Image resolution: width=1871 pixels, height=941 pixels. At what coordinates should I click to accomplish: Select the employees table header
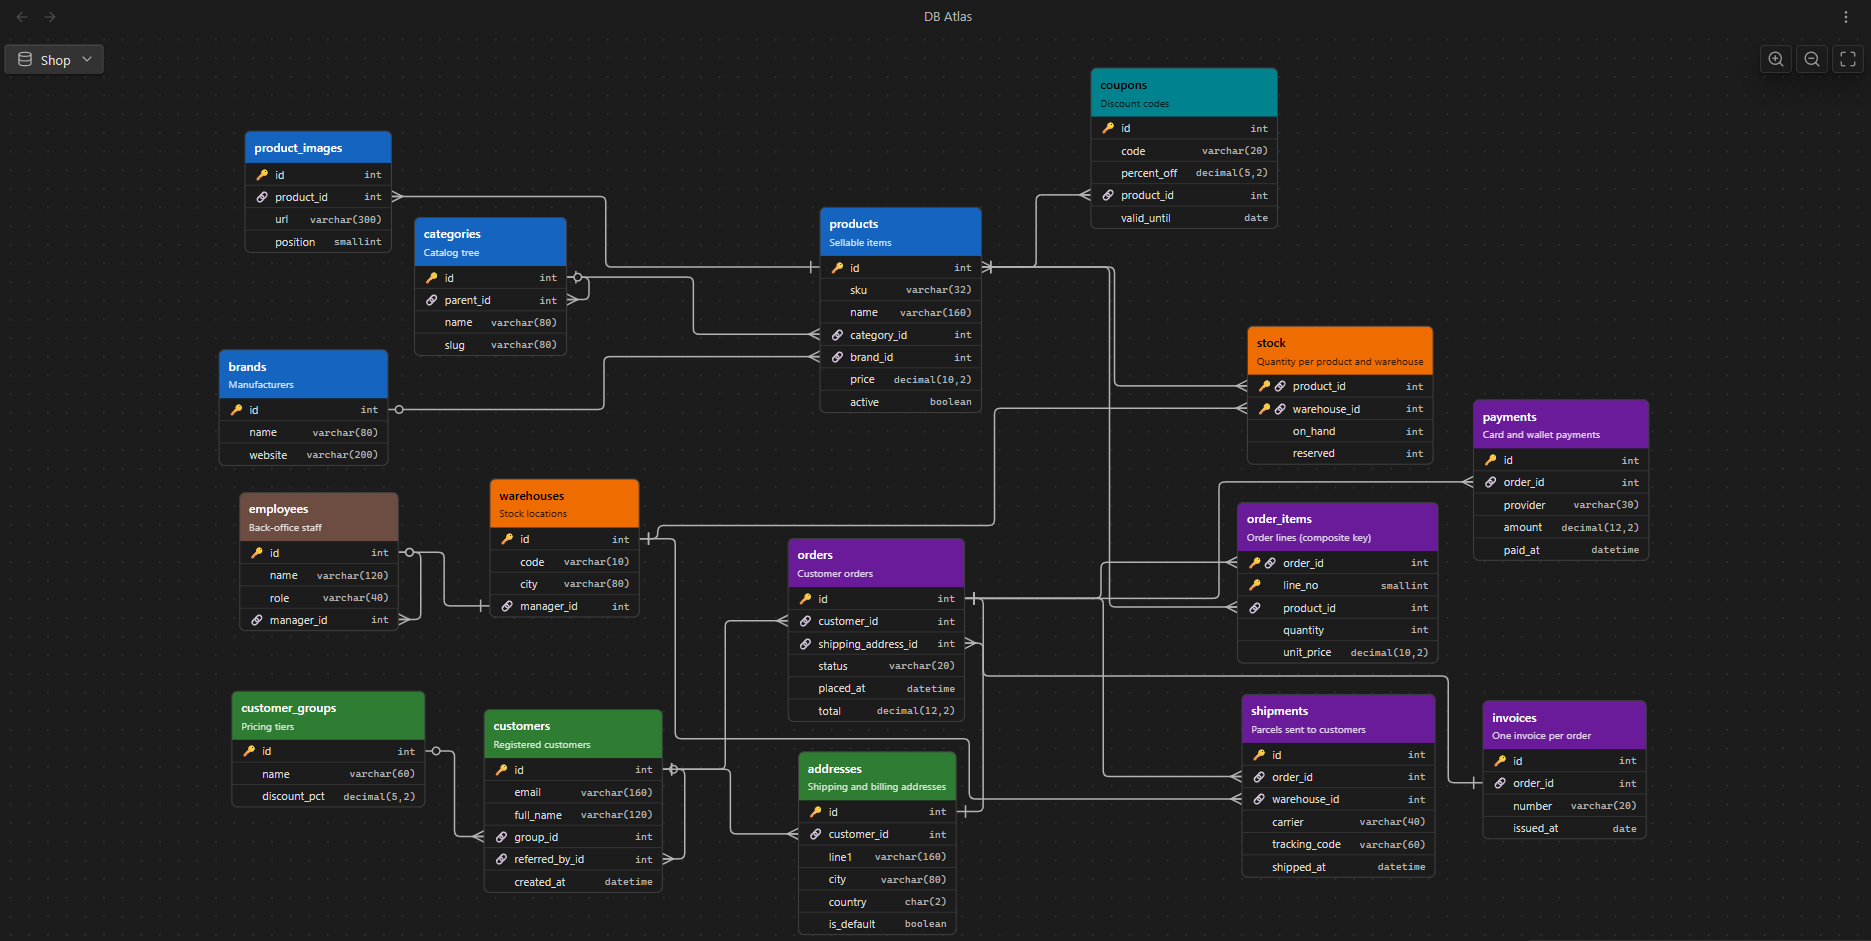pyautogui.click(x=319, y=517)
